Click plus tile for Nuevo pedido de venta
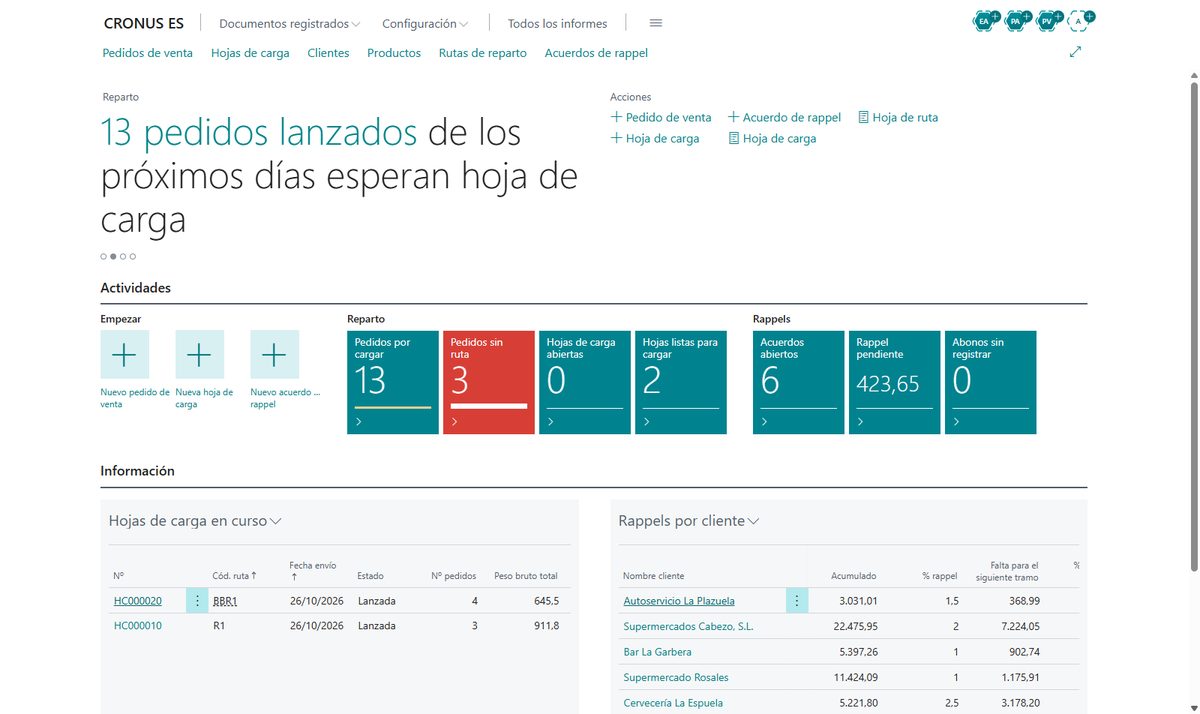 [x=125, y=355]
